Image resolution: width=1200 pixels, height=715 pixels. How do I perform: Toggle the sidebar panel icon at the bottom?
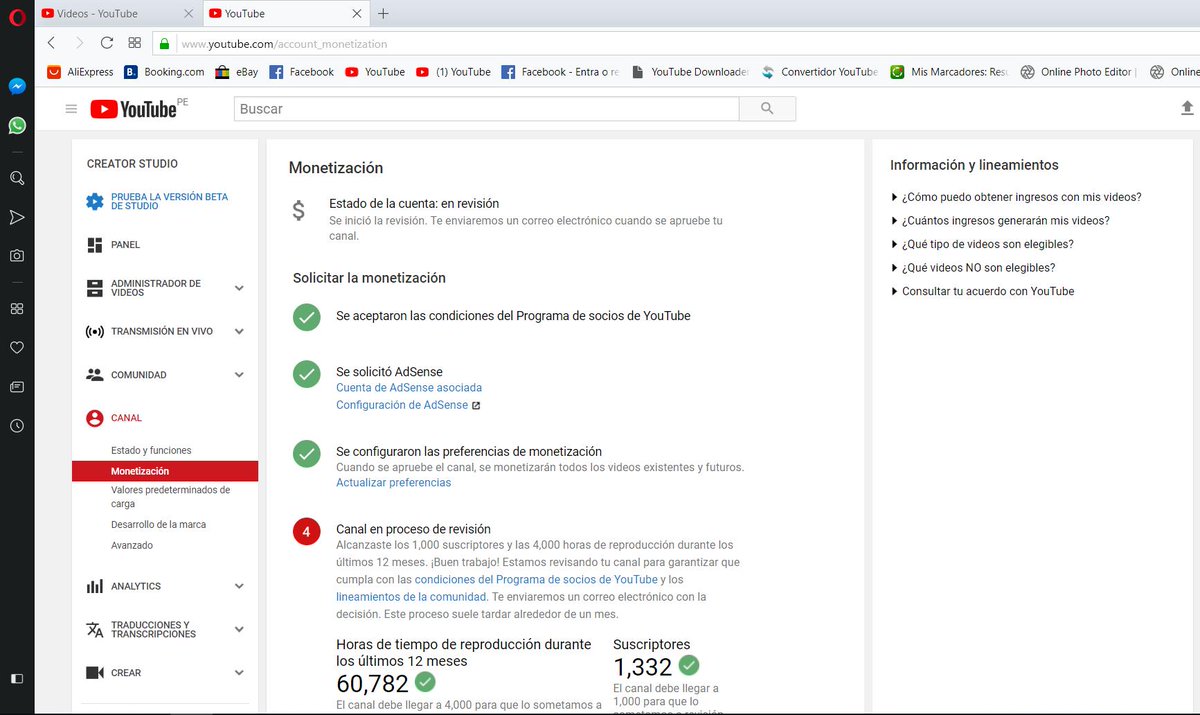(17, 678)
